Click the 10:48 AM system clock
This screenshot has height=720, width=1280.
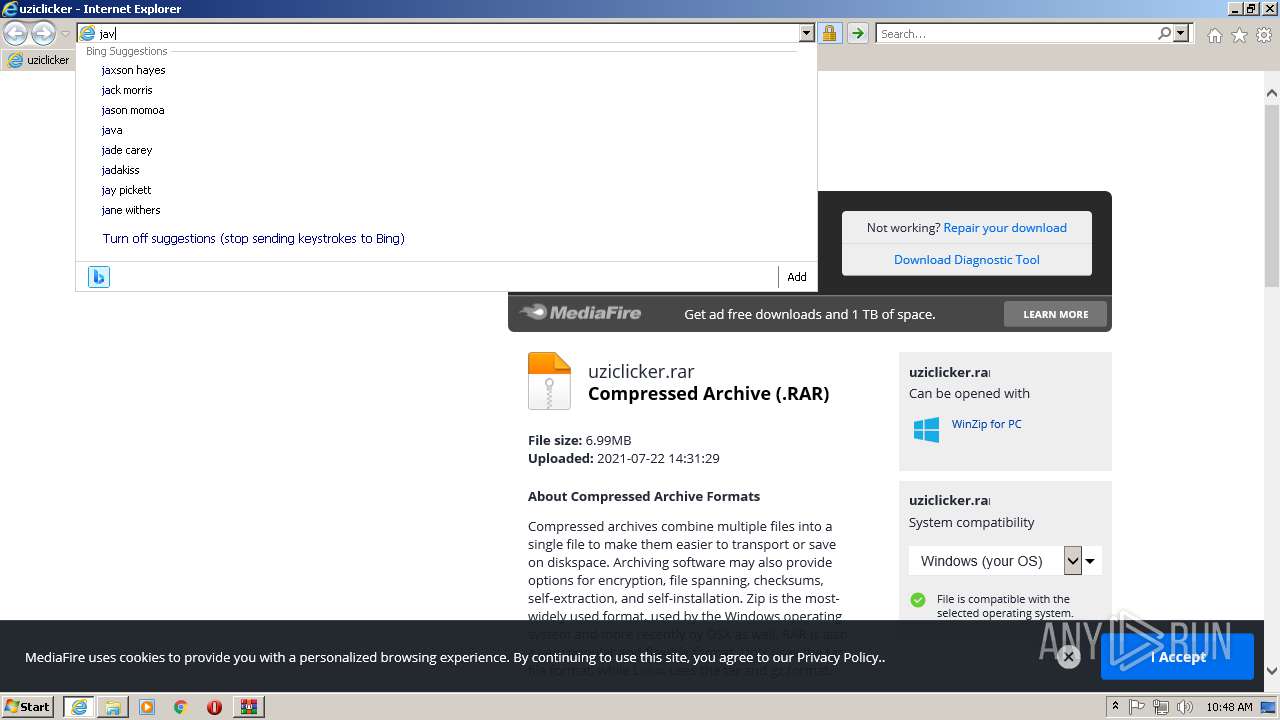[1229, 707]
